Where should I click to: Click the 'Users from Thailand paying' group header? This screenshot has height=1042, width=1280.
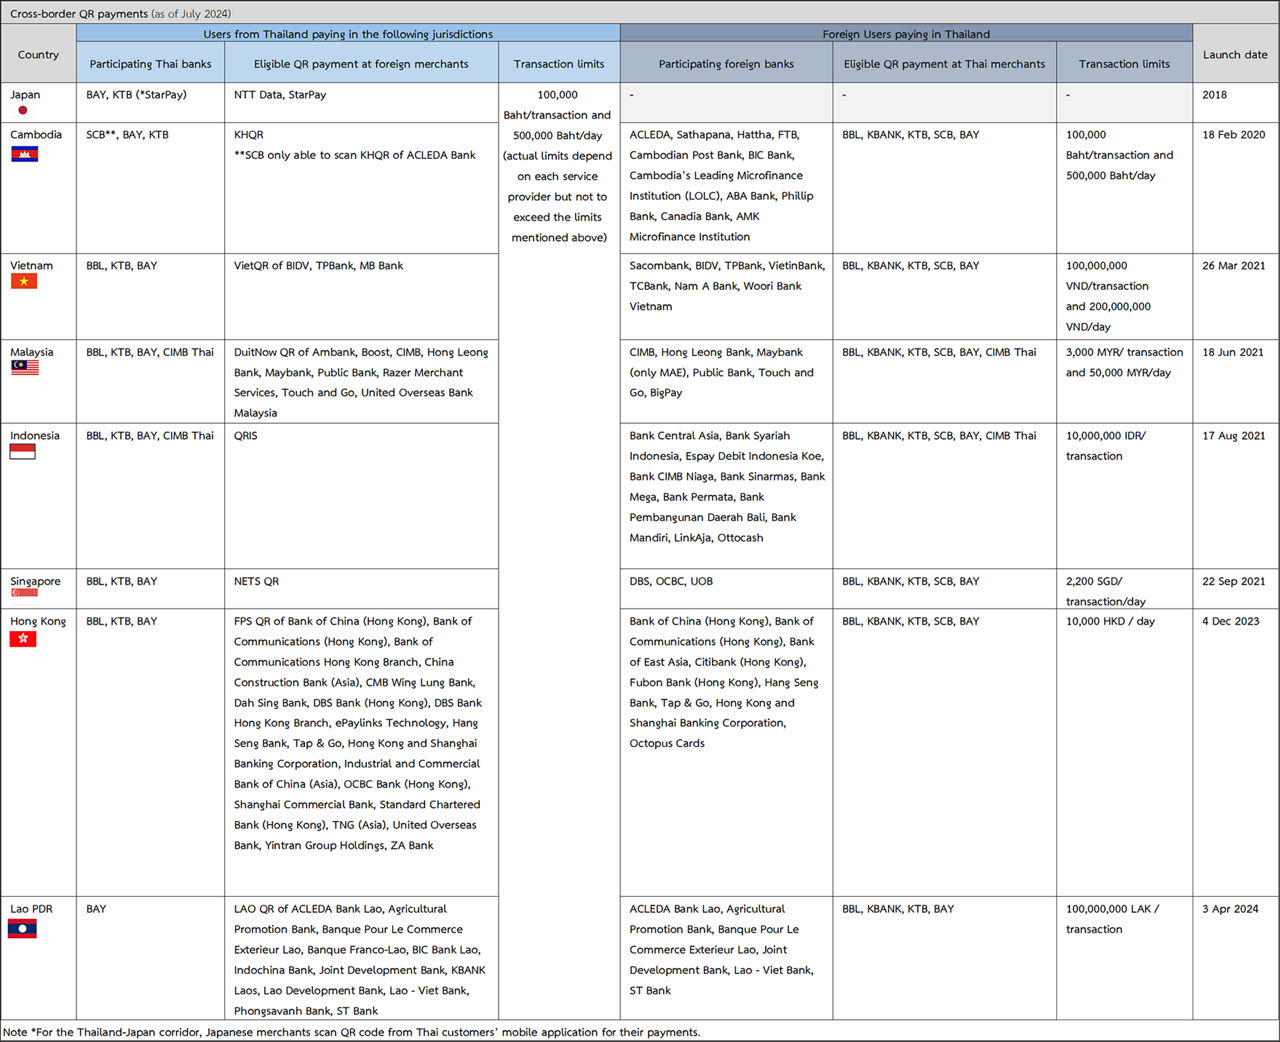point(348,34)
